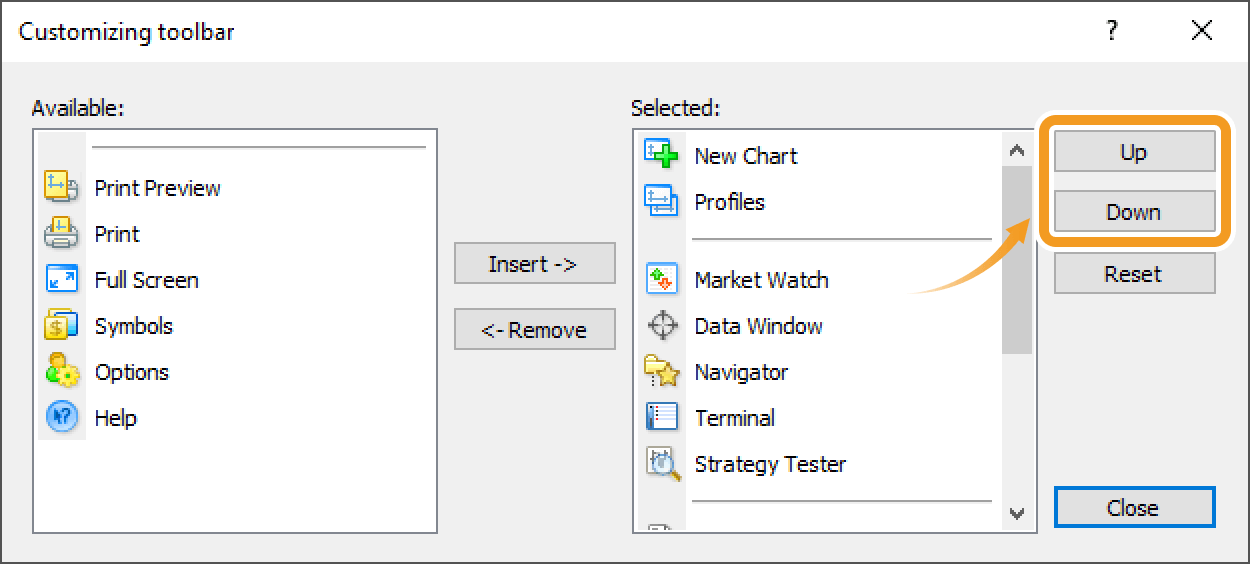This screenshot has width=1250, height=564.
Task: Select the "Market Watch" text row
Action: pos(761,280)
